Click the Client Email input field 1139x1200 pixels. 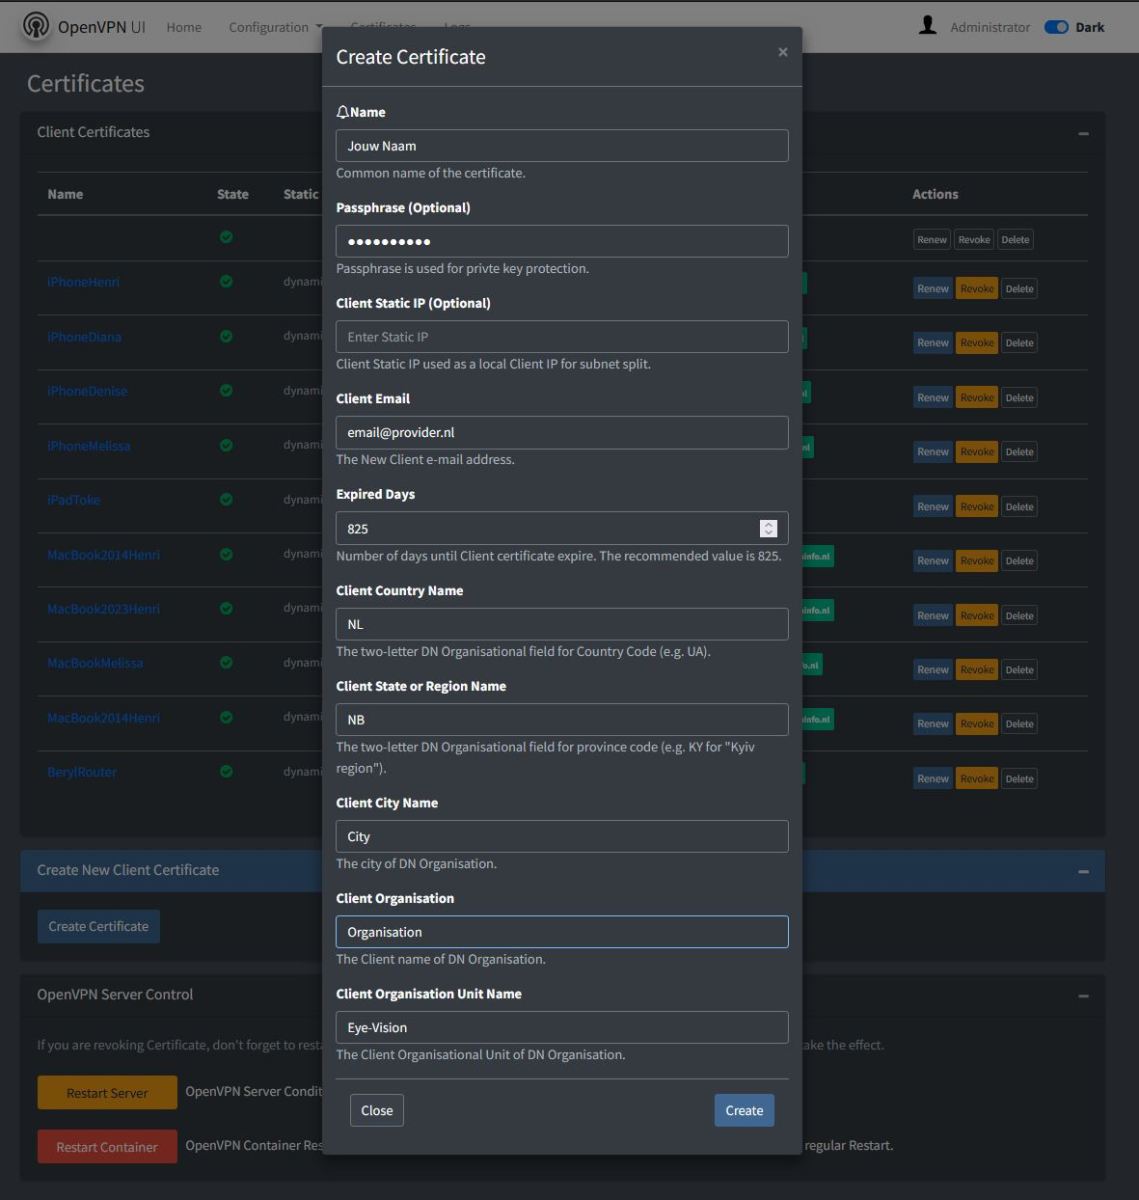coord(562,433)
